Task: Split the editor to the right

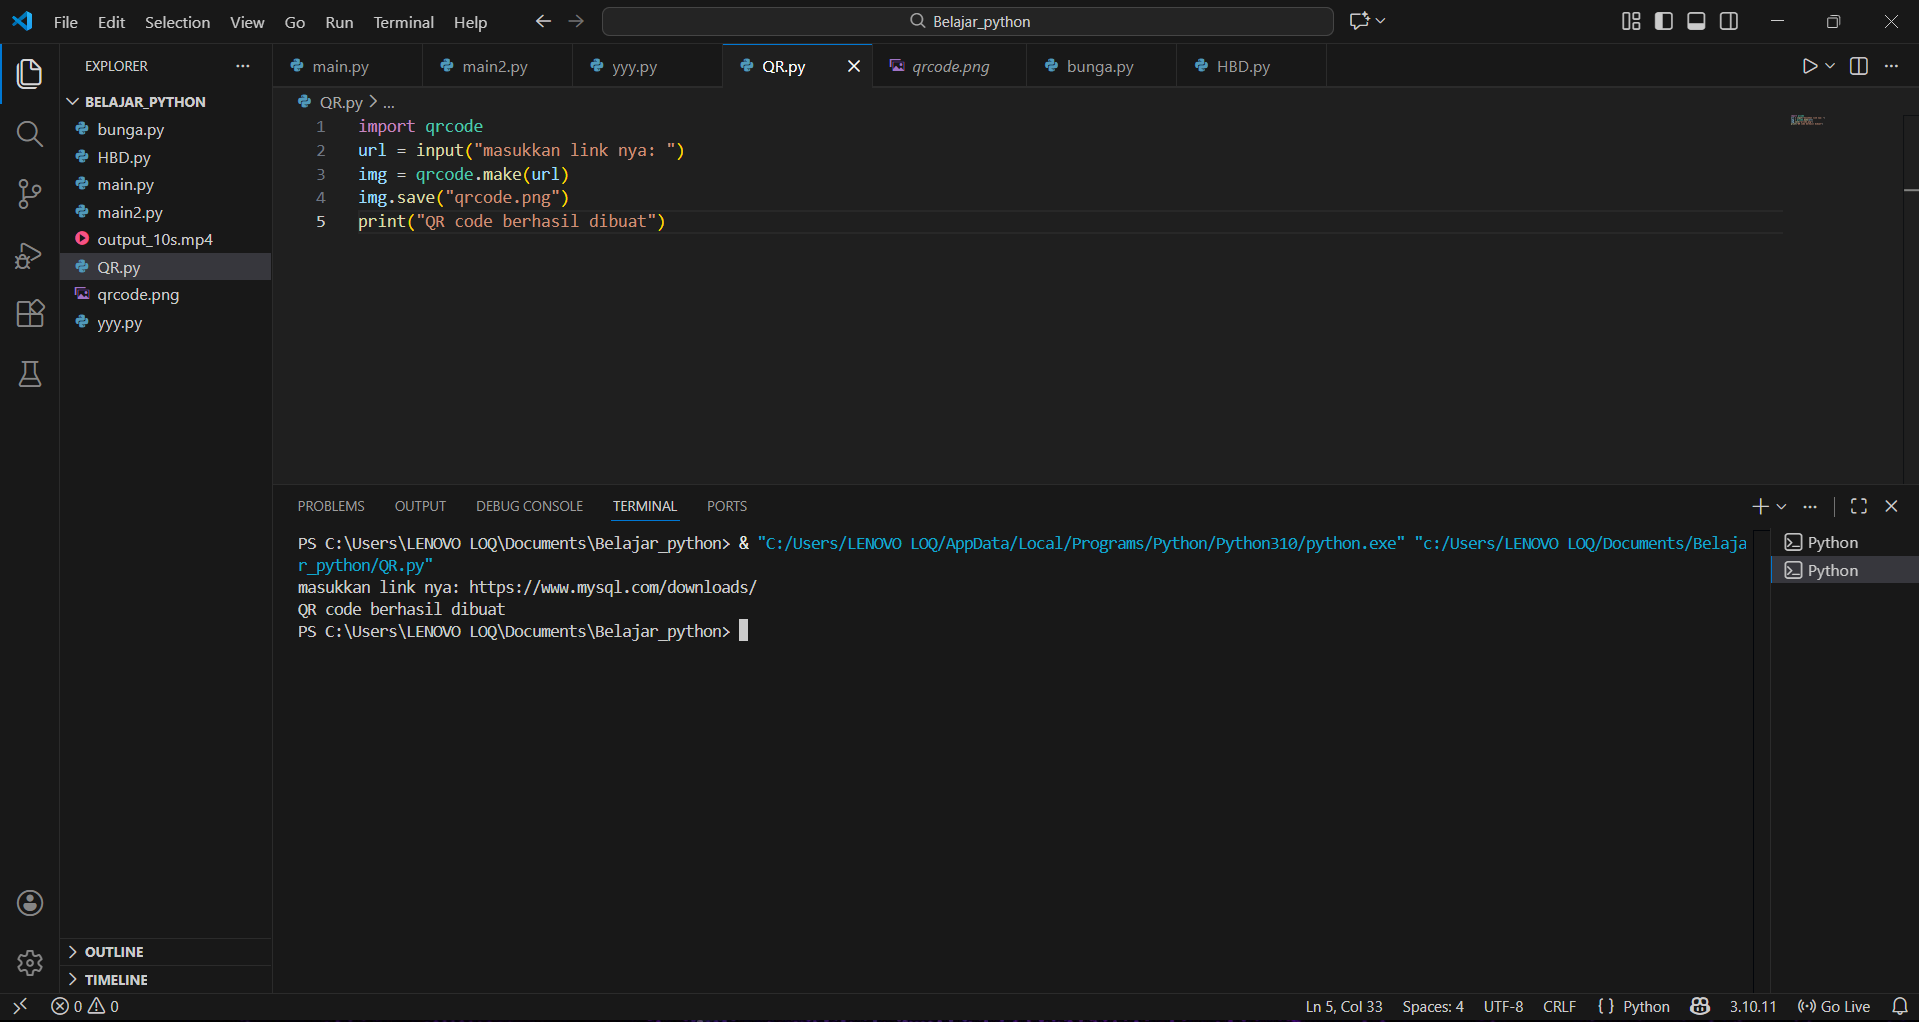Action: coord(1859,66)
